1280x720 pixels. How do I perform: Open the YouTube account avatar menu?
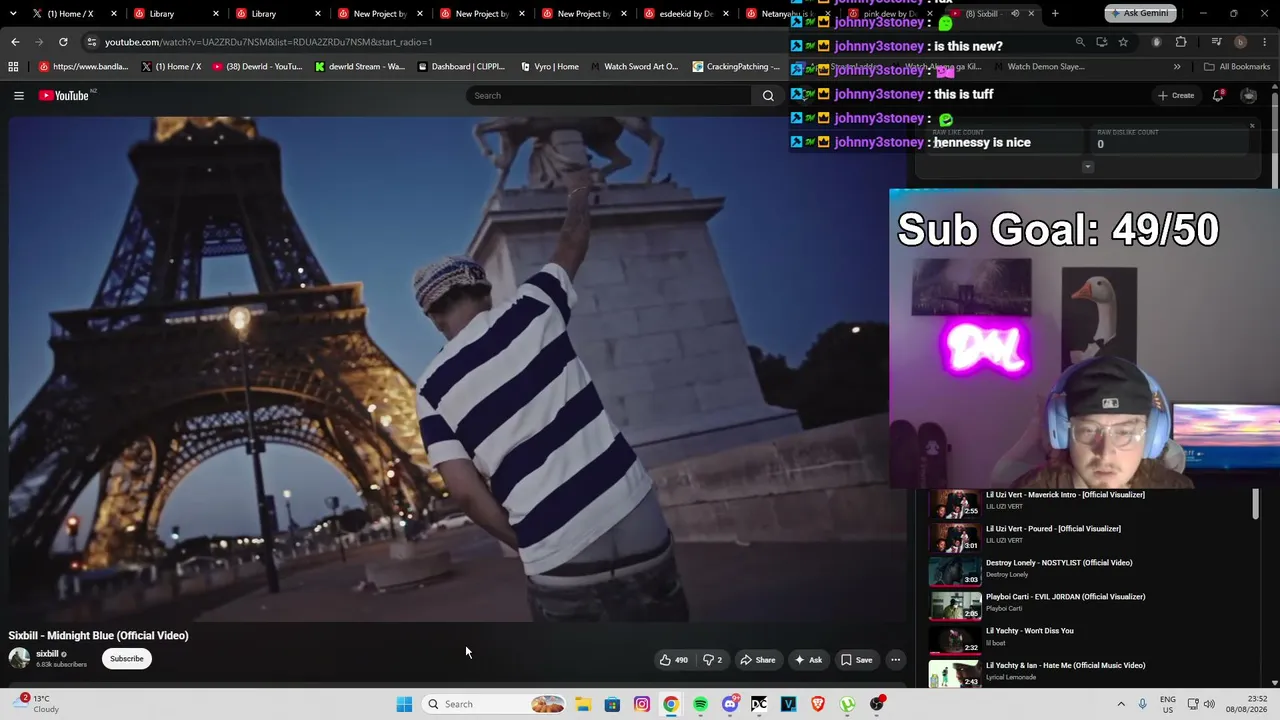pyautogui.click(x=1249, y=96)
